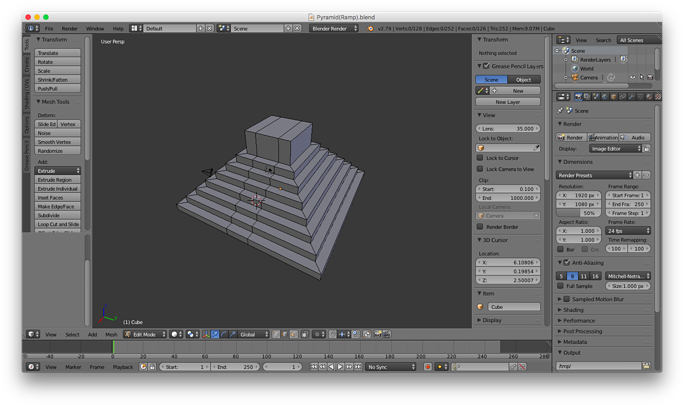The image size is (683, 405).
Task: Click the folder icon beside output path
Action: pos(646,366)
